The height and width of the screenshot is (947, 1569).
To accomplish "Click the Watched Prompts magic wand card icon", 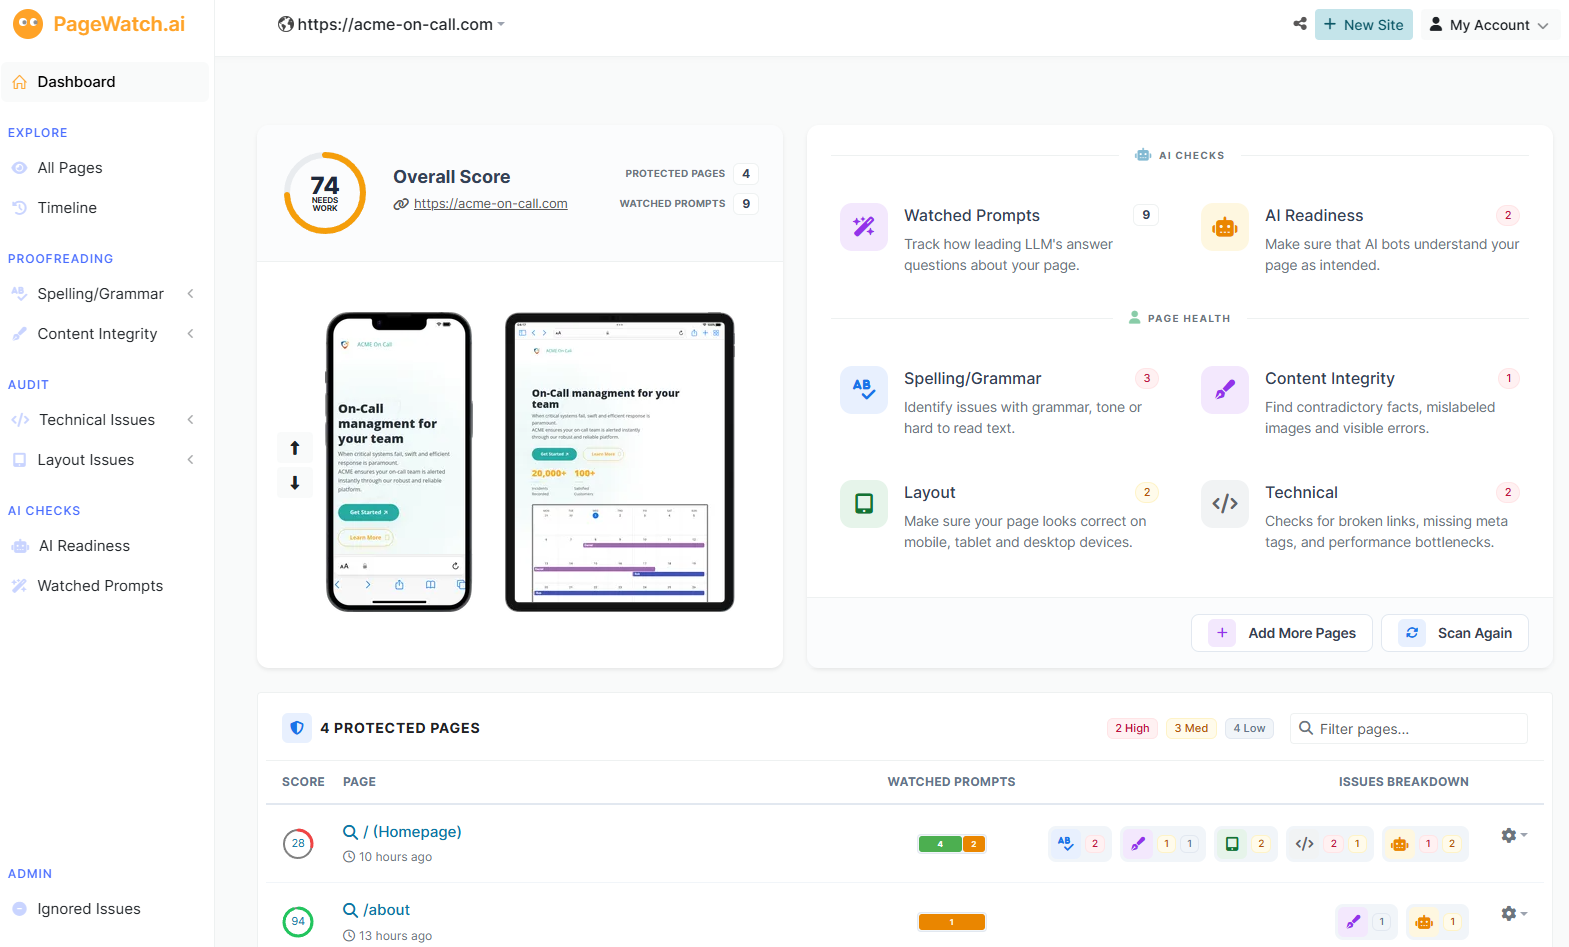I will tap(864, 226).
